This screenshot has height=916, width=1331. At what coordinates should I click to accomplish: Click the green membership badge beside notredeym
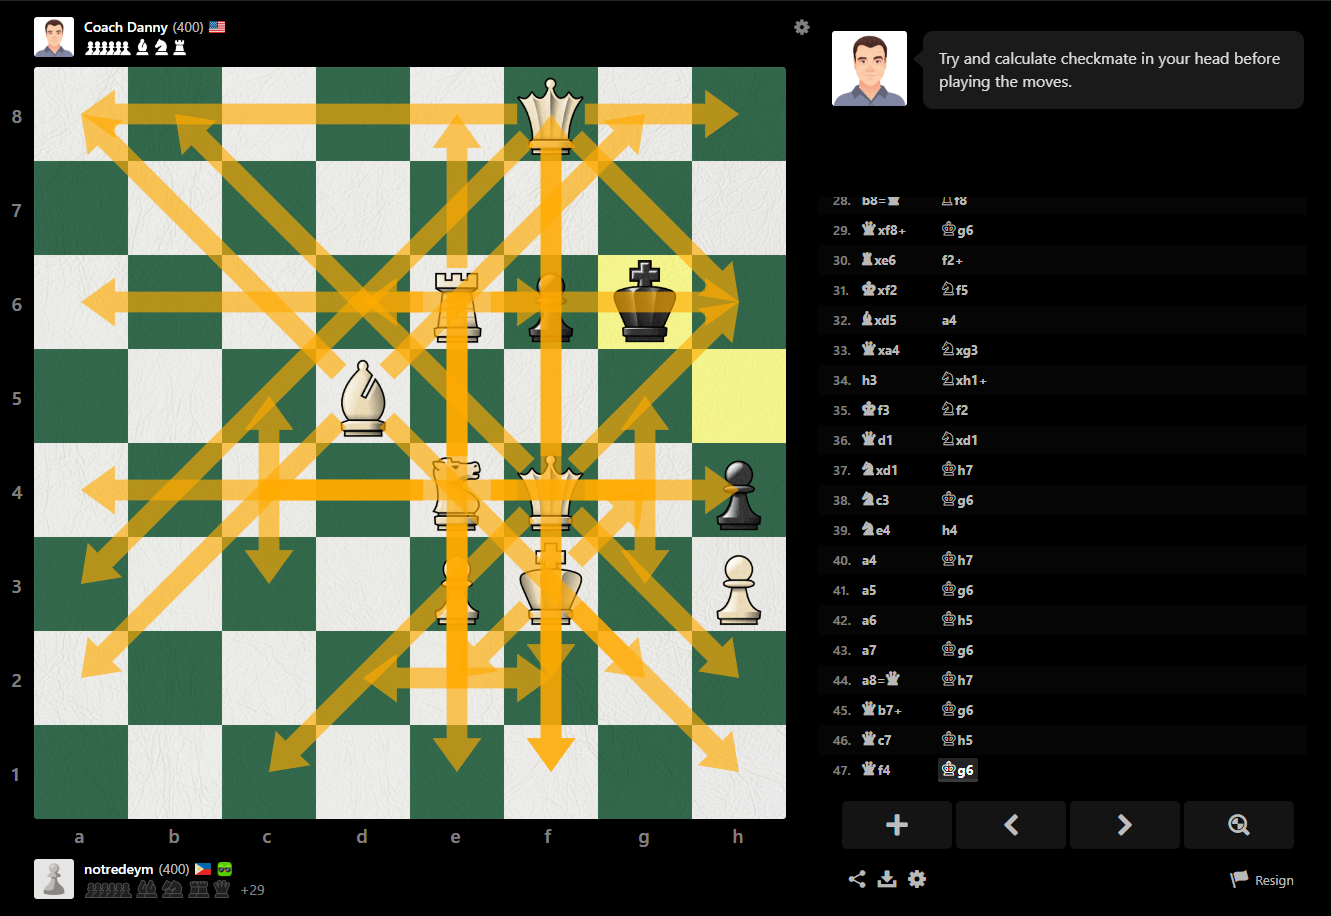(x=225, y=869)
